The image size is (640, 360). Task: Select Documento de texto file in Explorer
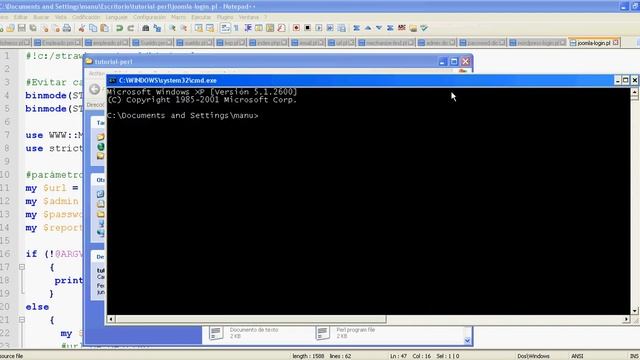click(x=245, y=333)
